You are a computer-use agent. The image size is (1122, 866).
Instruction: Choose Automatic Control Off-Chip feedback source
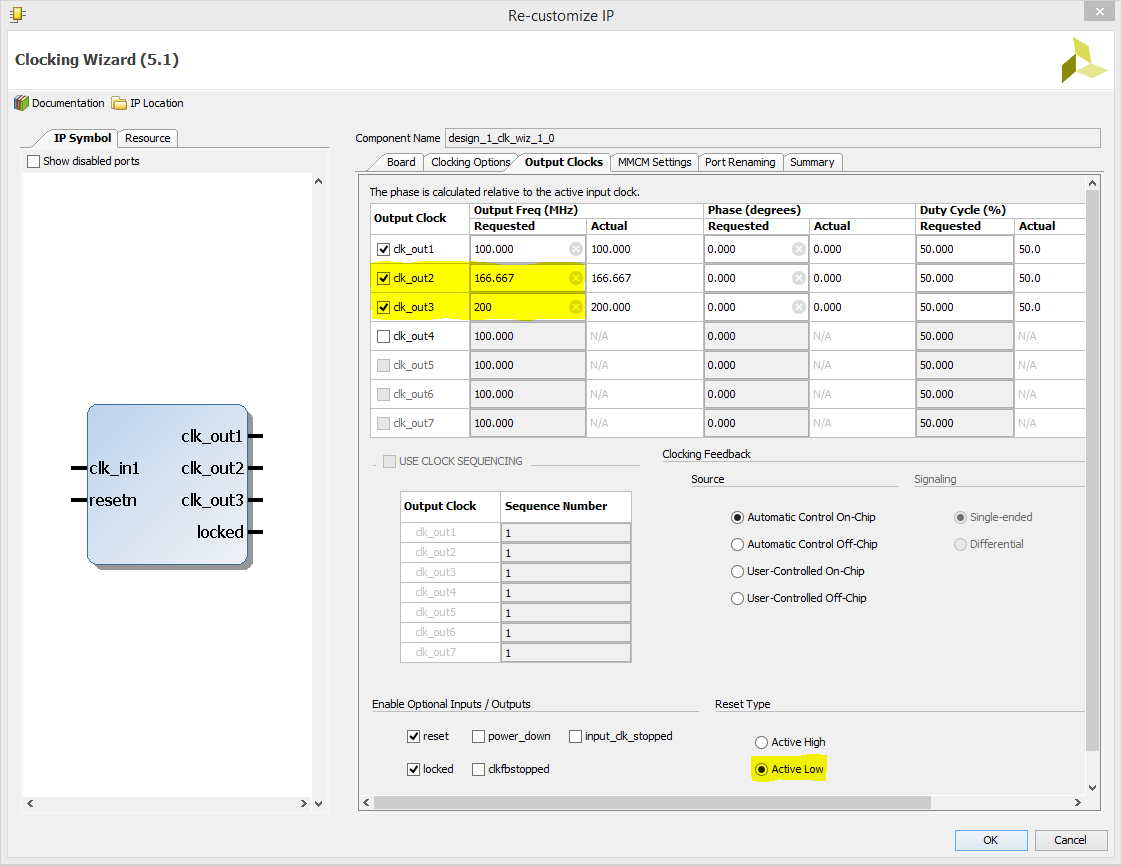(737, 545)
